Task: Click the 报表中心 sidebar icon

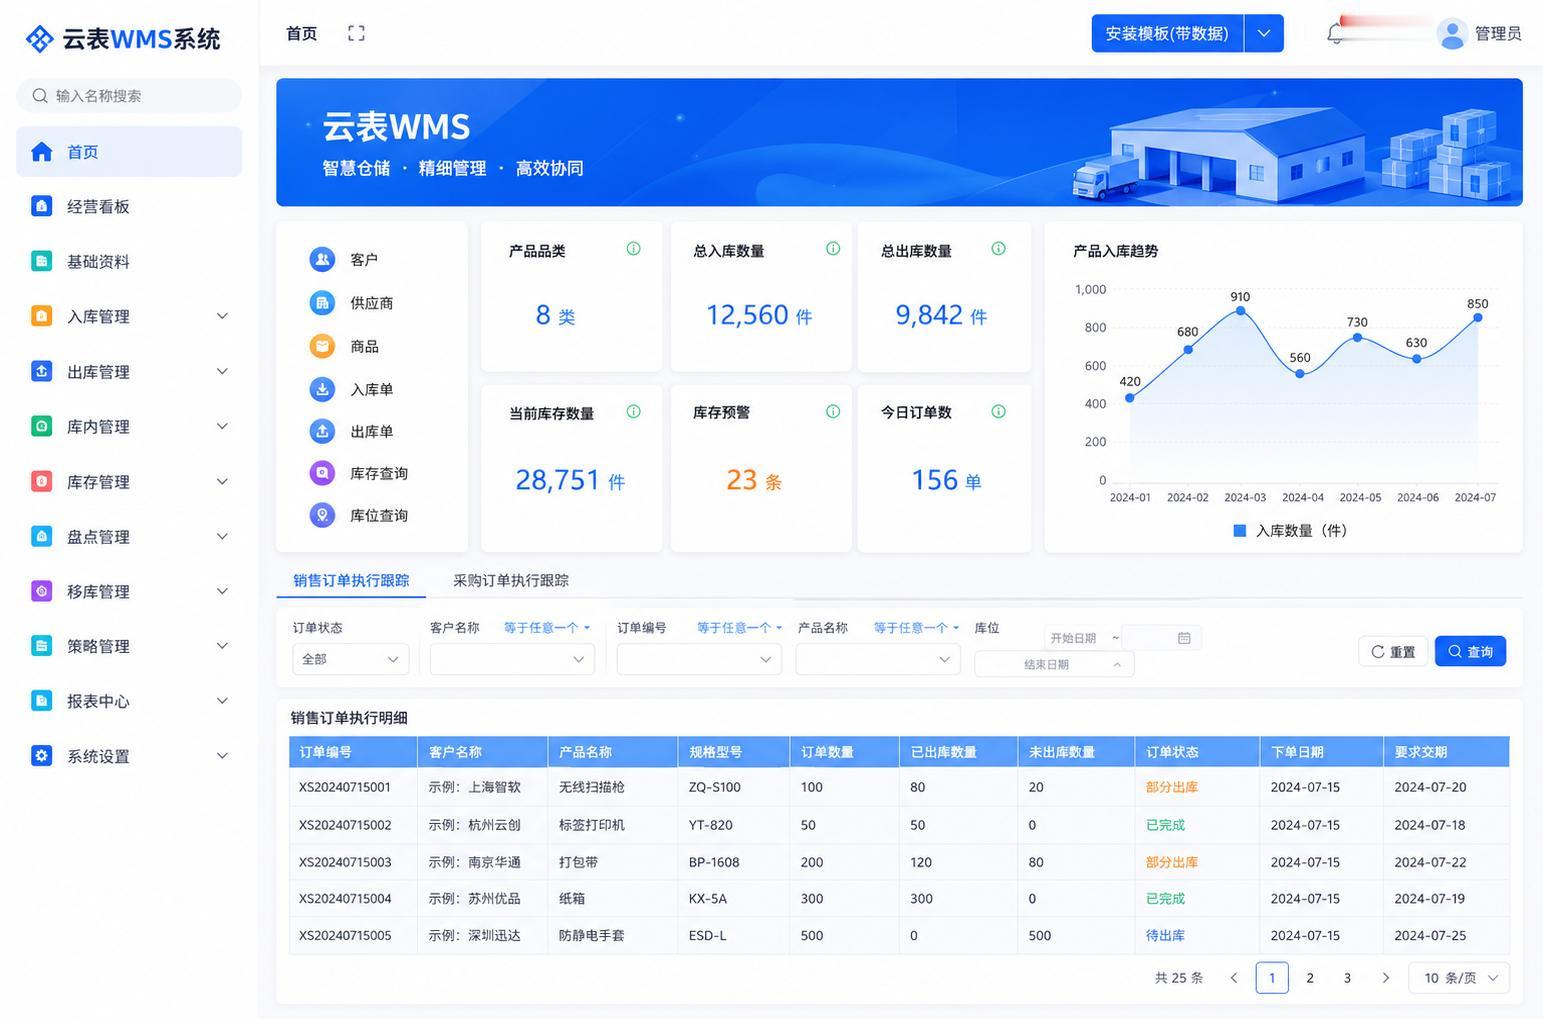Action: pyautogui.click(x=42, y=701)
